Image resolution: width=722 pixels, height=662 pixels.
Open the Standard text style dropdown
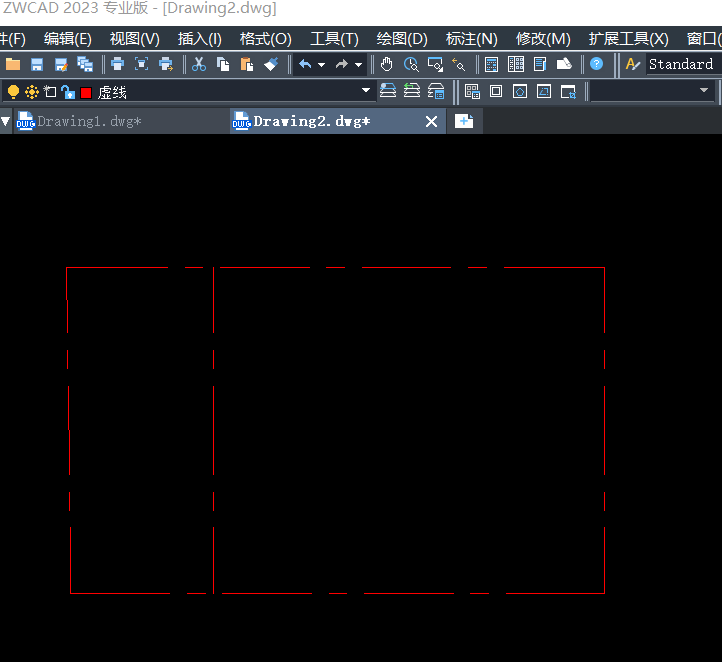(683, 64)
